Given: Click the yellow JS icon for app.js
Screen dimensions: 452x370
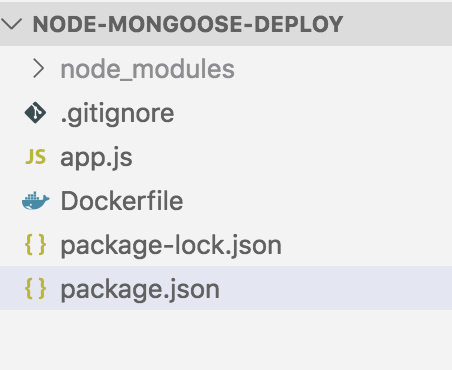Looking at the screenshot, I should point(36,157).
